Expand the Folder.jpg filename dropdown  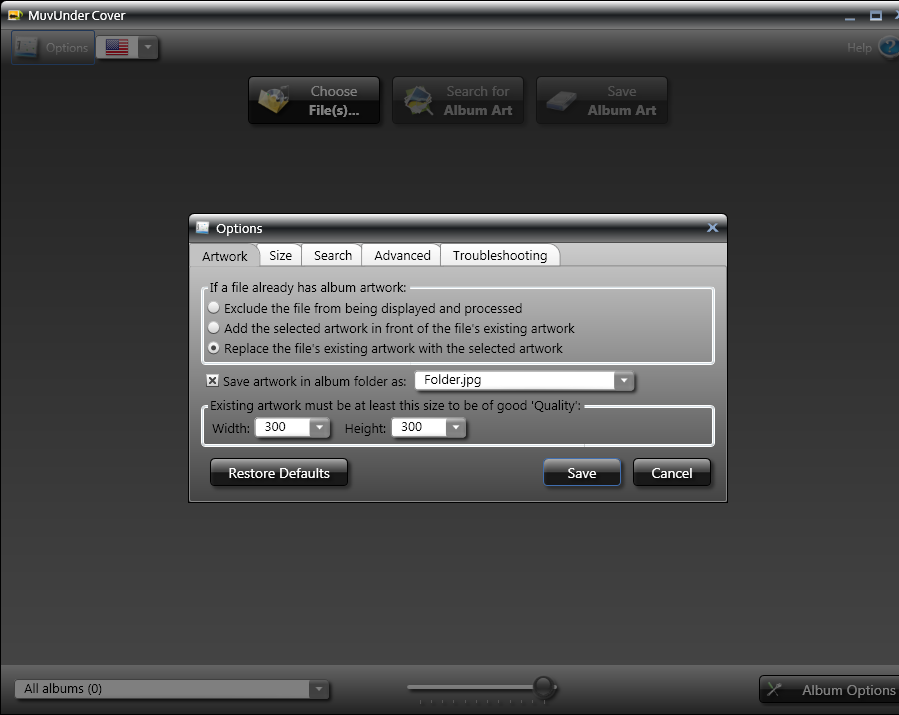pos(624,381)
